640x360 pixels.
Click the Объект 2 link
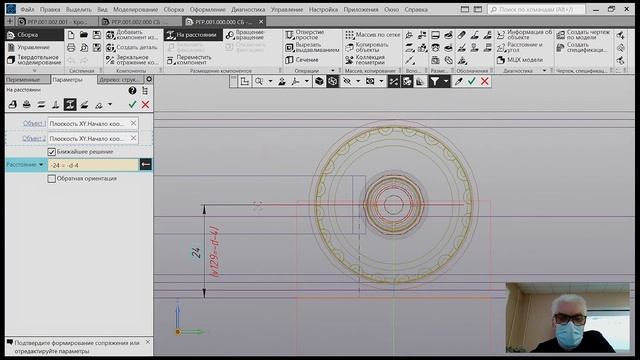click(34, 139)
